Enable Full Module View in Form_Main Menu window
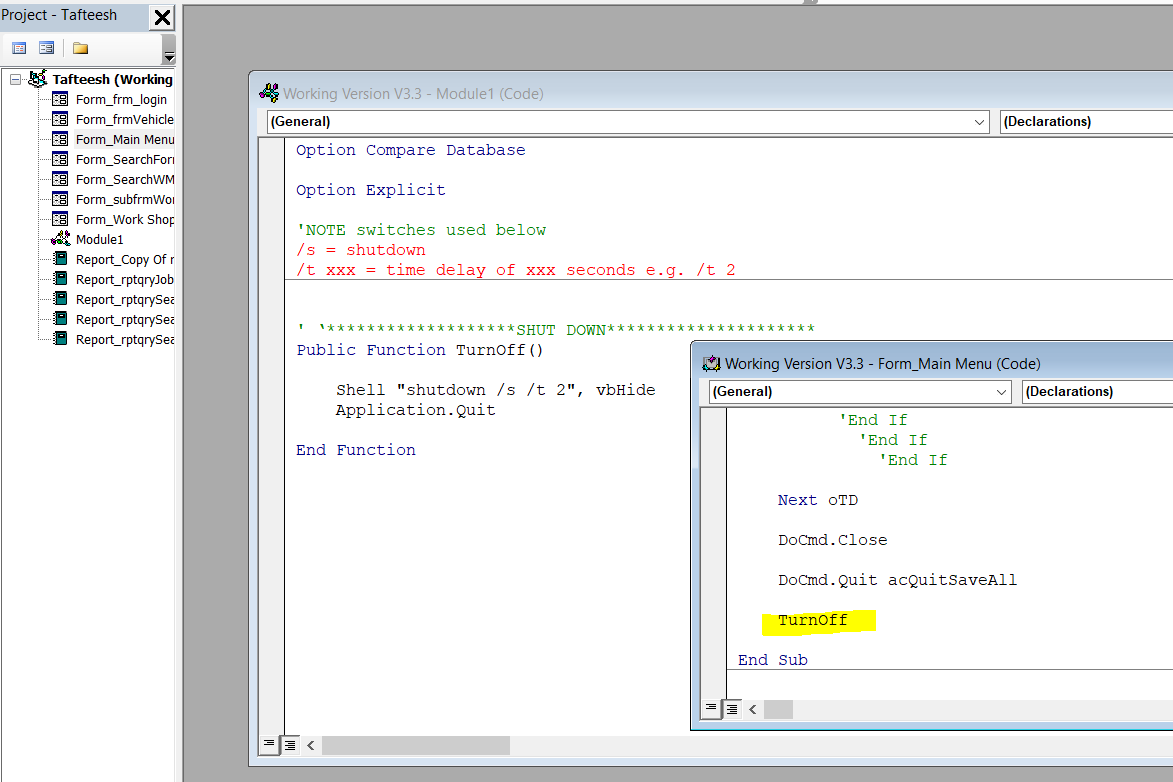The width and height of the screenshot is (1173, 782). 731,709
